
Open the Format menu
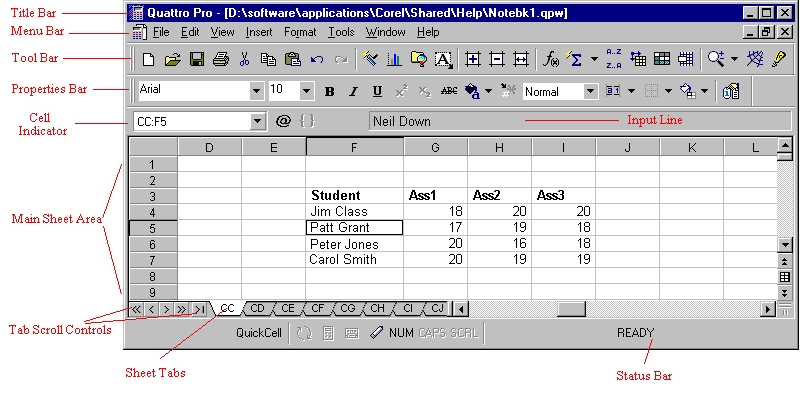(300, 32)
